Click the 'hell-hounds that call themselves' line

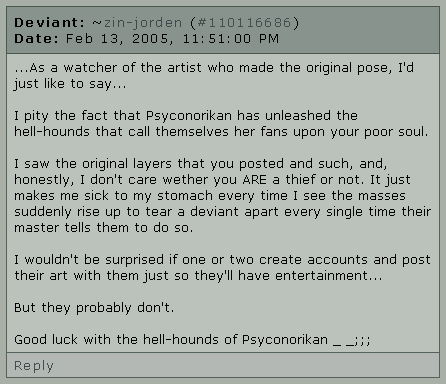click(x=221, y=132)
